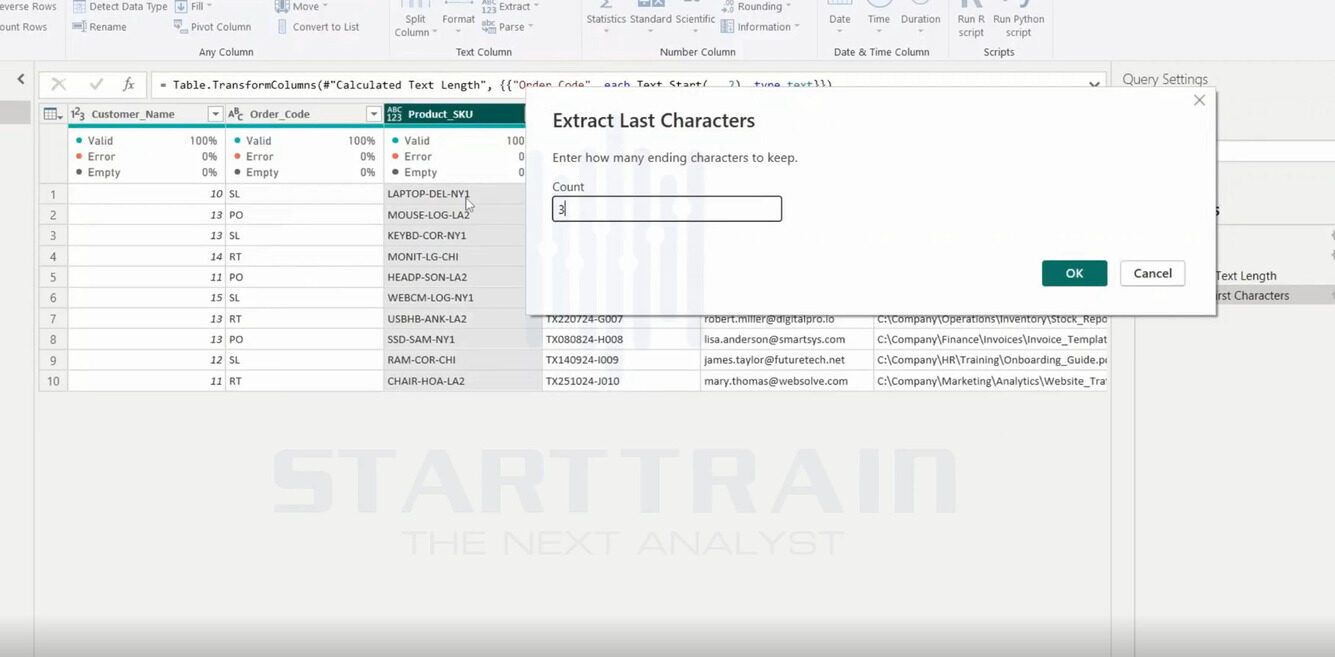Open the Customer_Name column filter dropdown

click(215, 114)
